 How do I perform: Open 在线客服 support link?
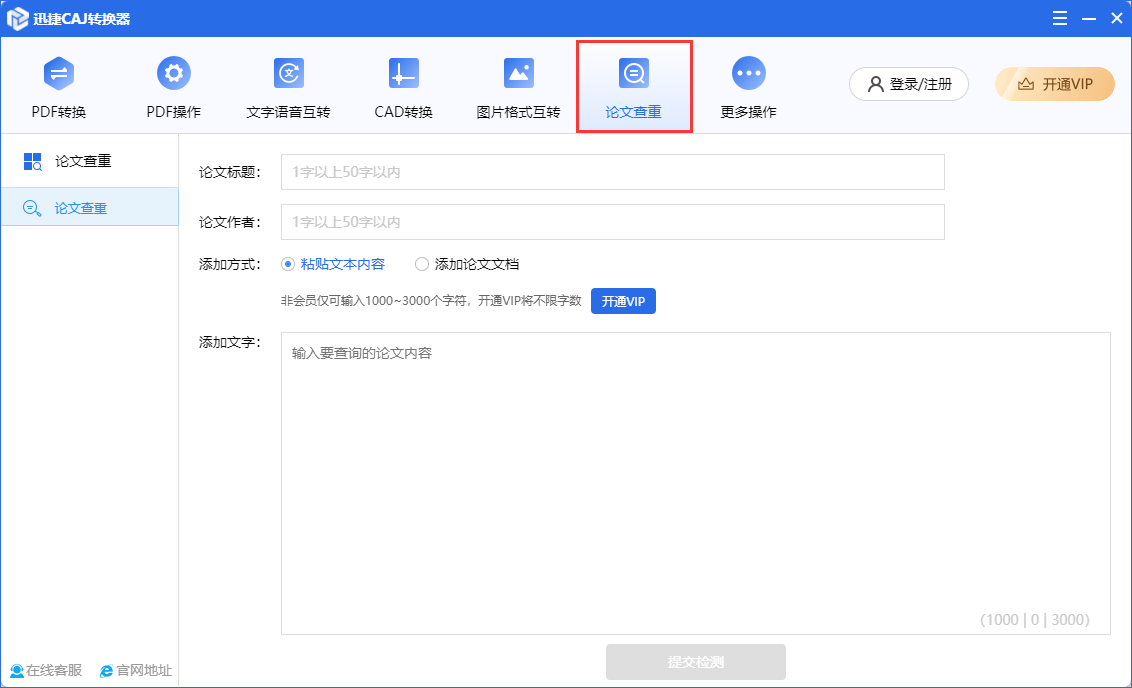click(46, 670)
